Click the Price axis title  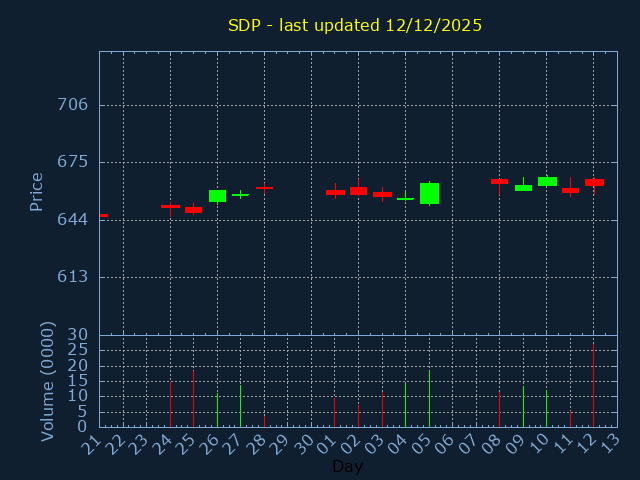point(37,191)
